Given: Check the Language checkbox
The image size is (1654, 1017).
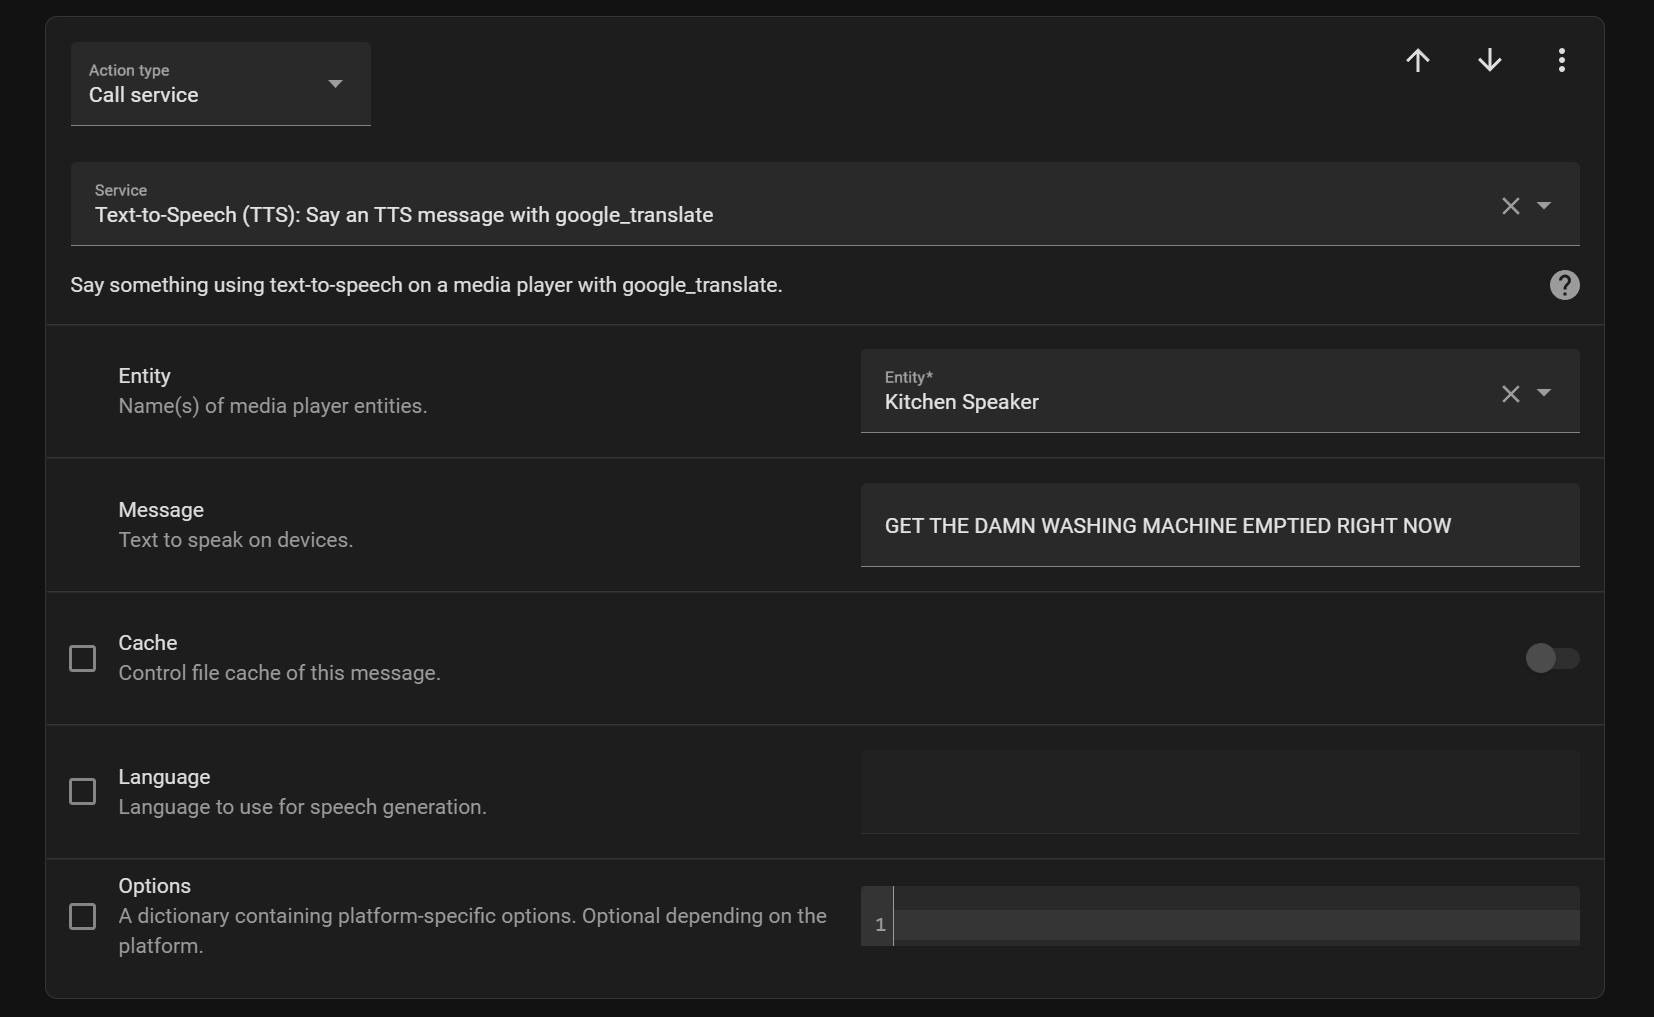Looking at the screenshot, I should [83, 791].
